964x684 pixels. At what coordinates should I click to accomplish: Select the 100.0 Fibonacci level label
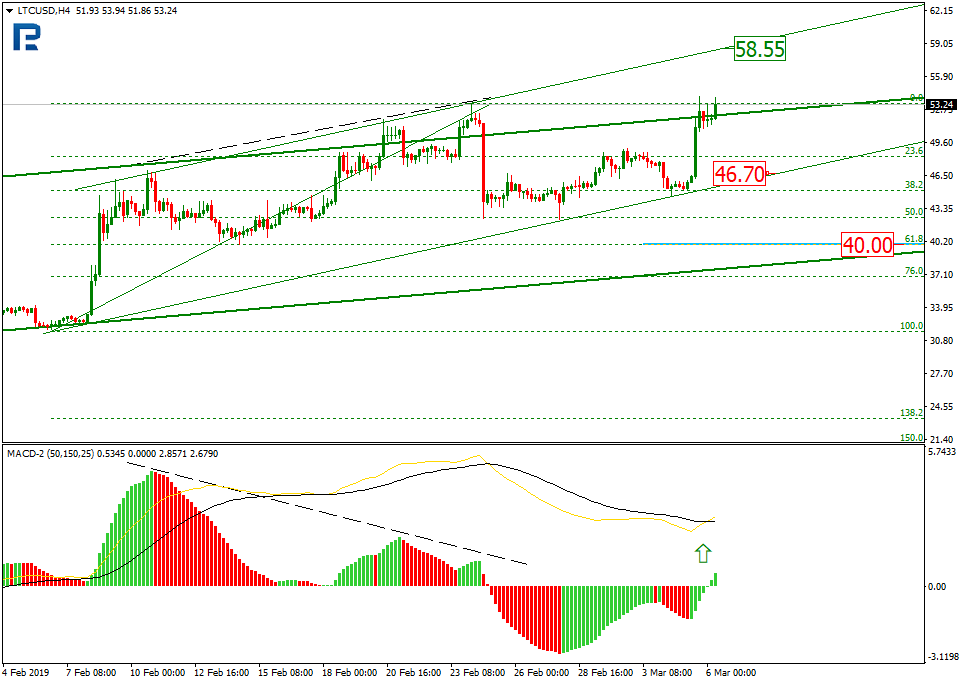click(x=911, y=326)
